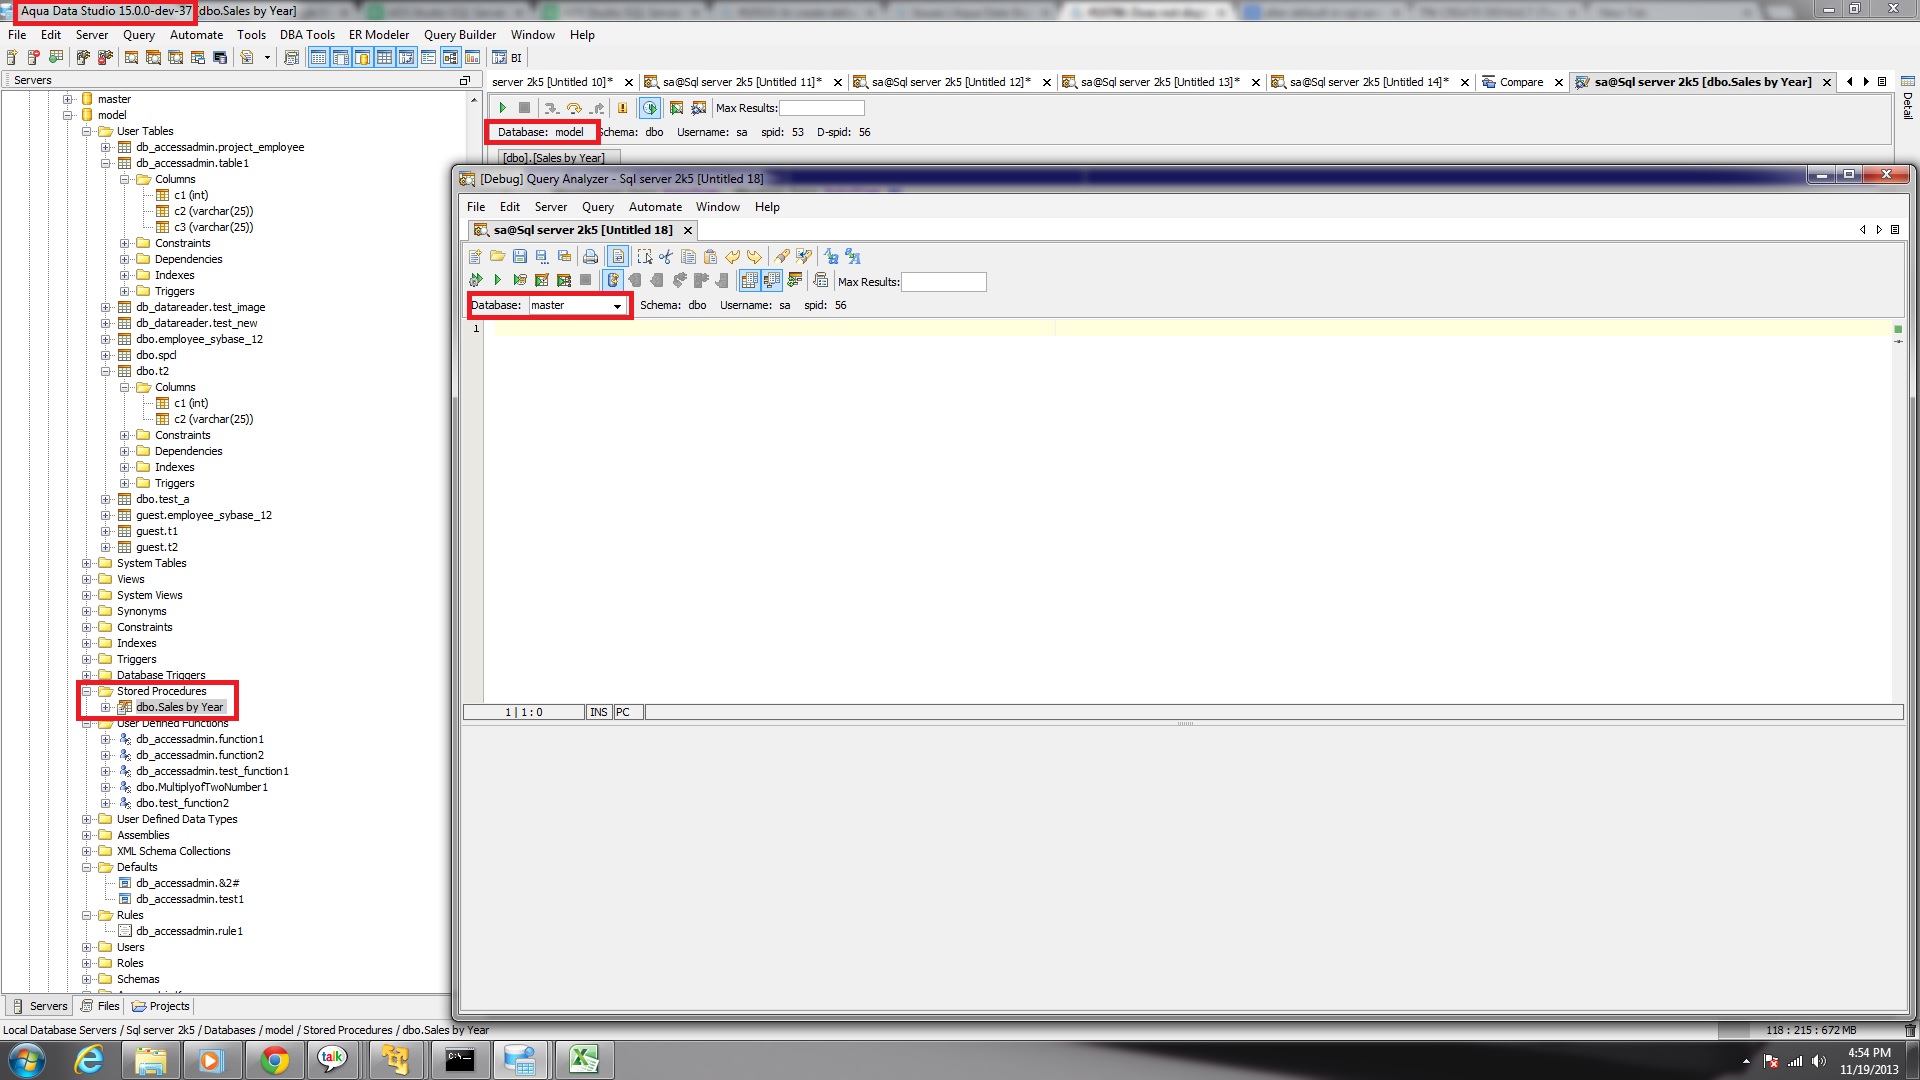Click the Execute (green play) icon in Query Analyzer
1920x1080 pixels.
pos(497,280)
